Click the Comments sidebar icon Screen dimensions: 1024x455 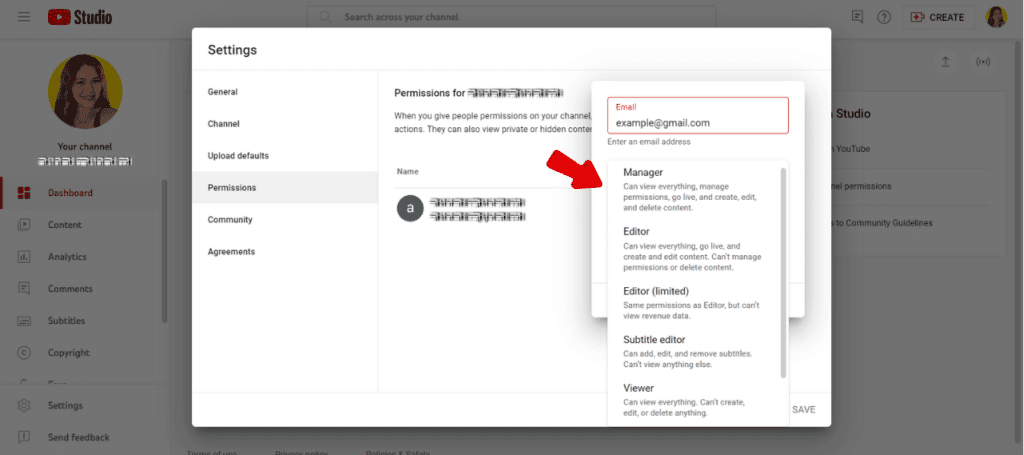[25, 289]
